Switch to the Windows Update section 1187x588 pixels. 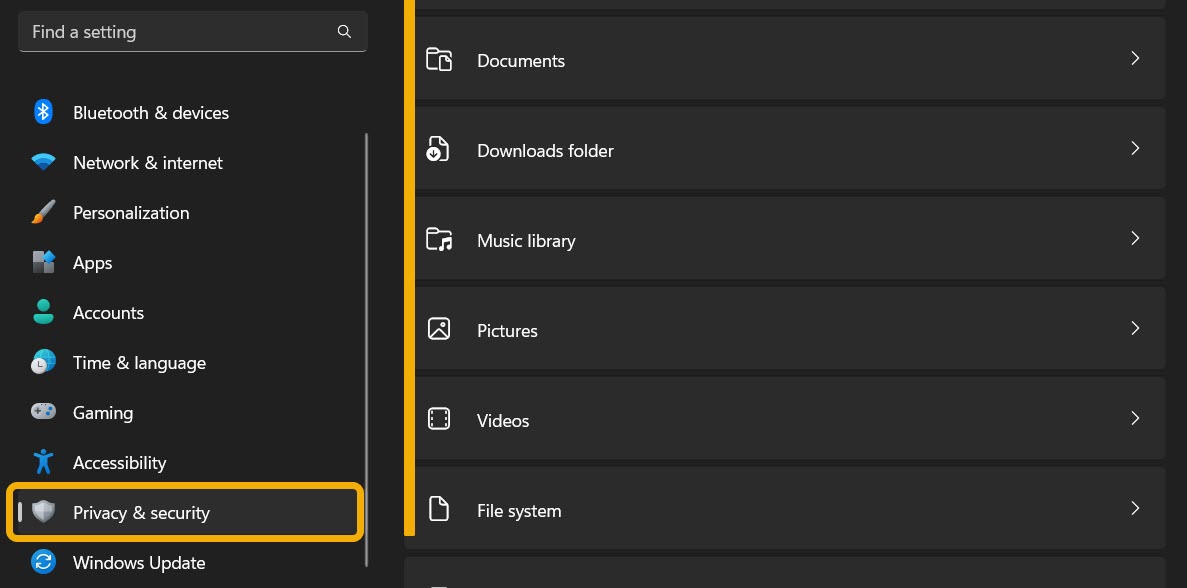[138, 562]
